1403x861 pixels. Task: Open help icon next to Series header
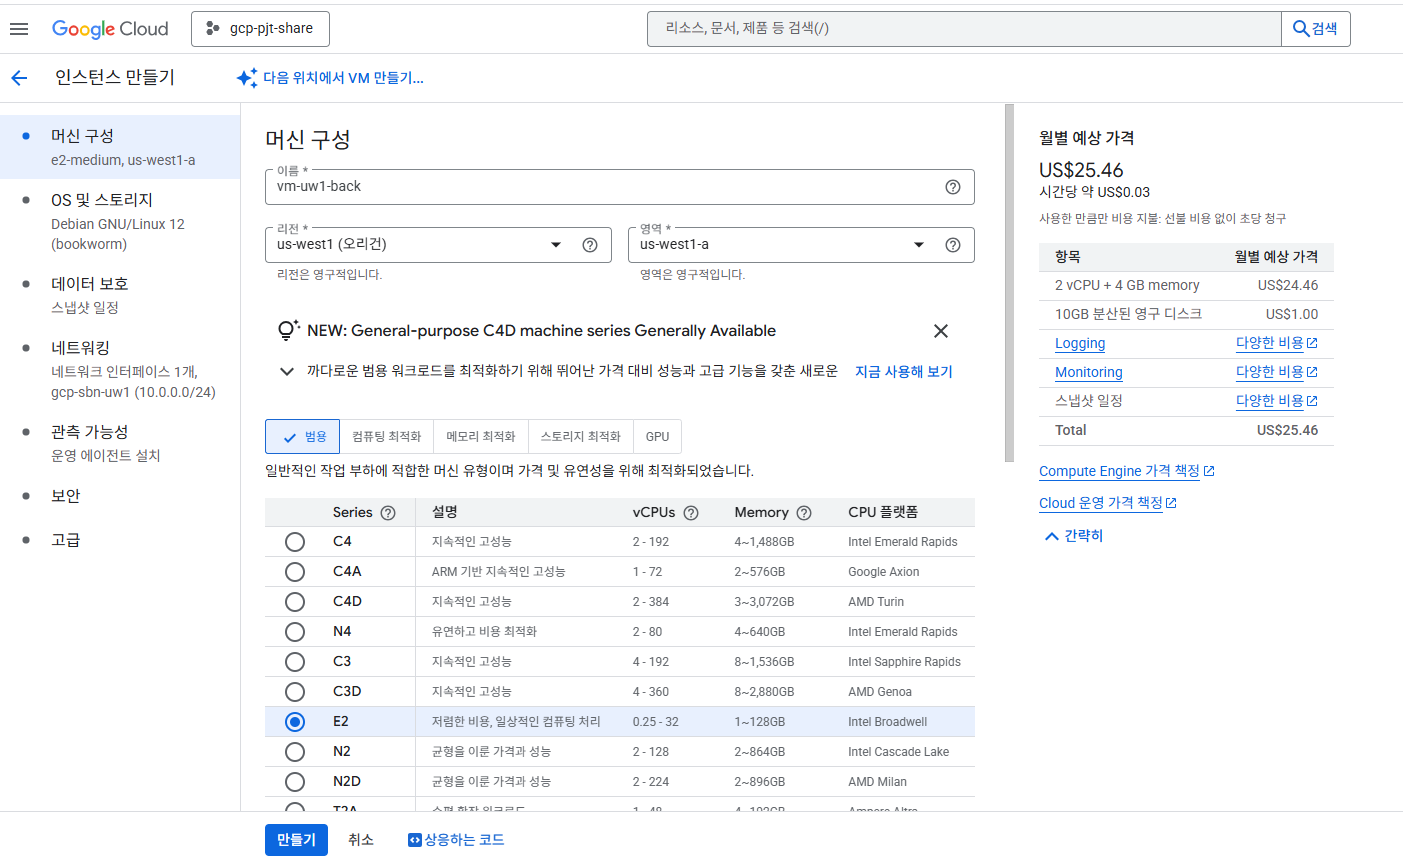(388, 513)
